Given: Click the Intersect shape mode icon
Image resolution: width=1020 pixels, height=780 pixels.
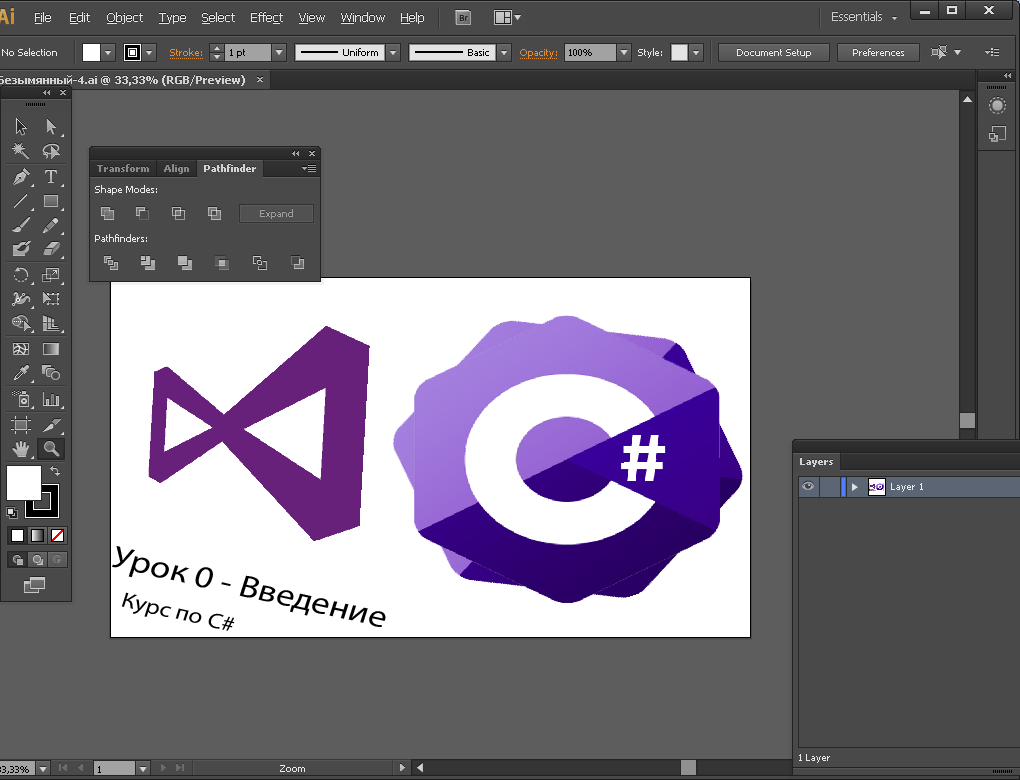Looking at the screenshot, I should [178, 213].
